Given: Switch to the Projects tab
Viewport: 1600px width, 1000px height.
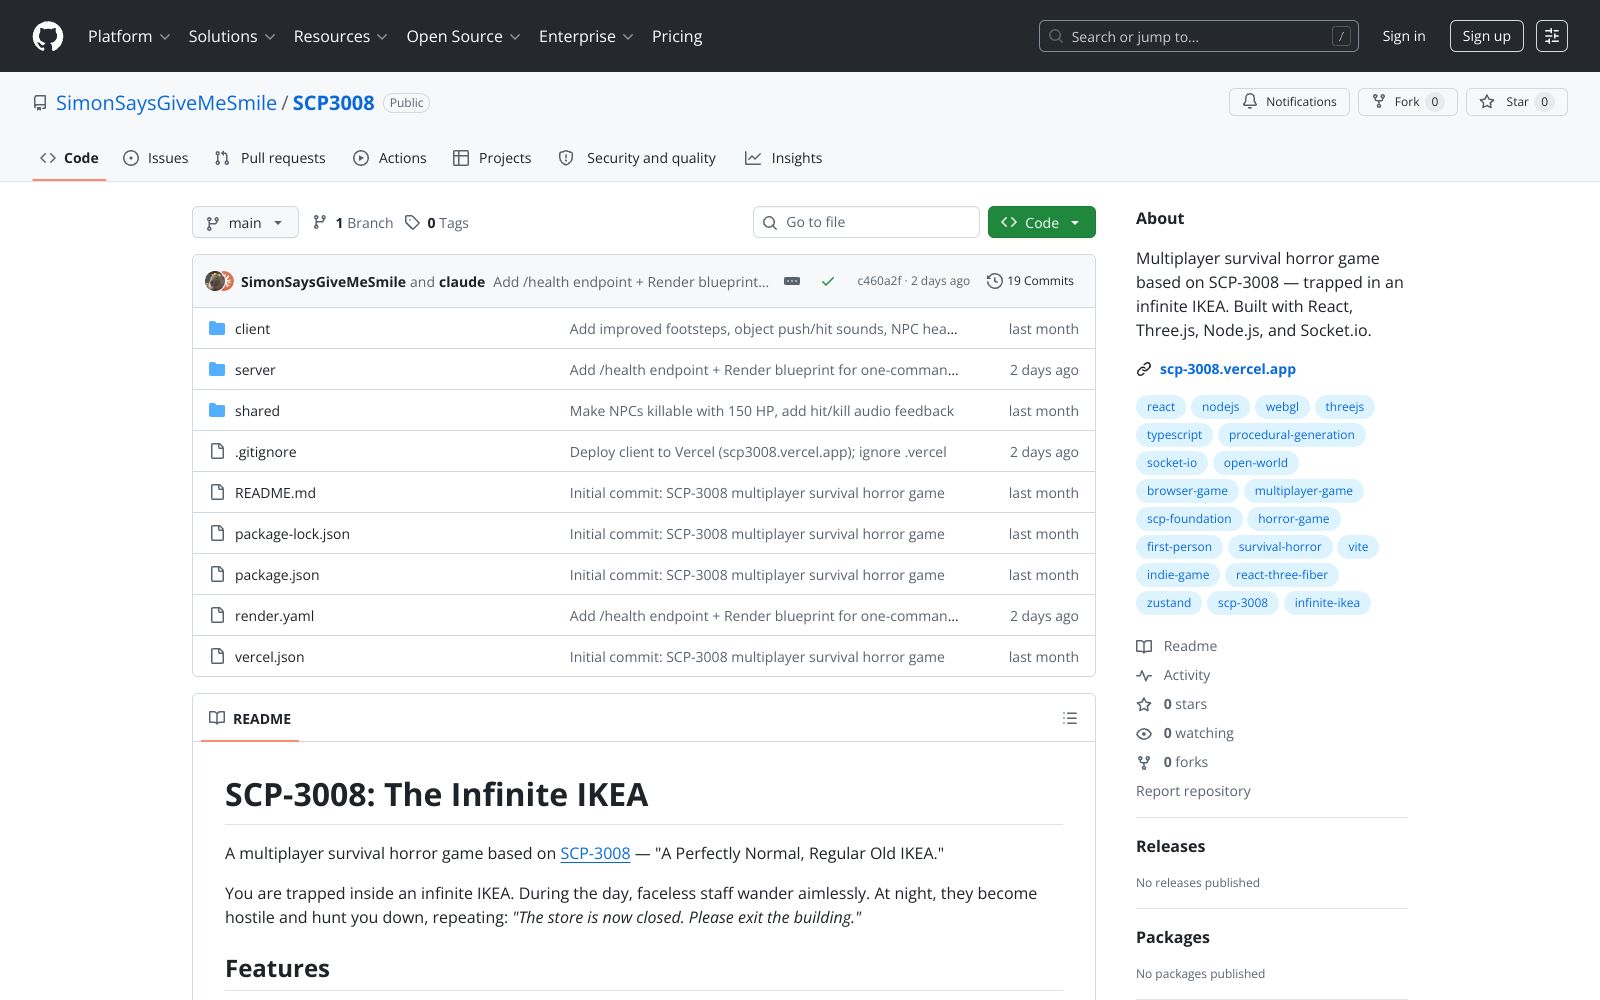Looking at the screenshot, I should tap(492, 158).
